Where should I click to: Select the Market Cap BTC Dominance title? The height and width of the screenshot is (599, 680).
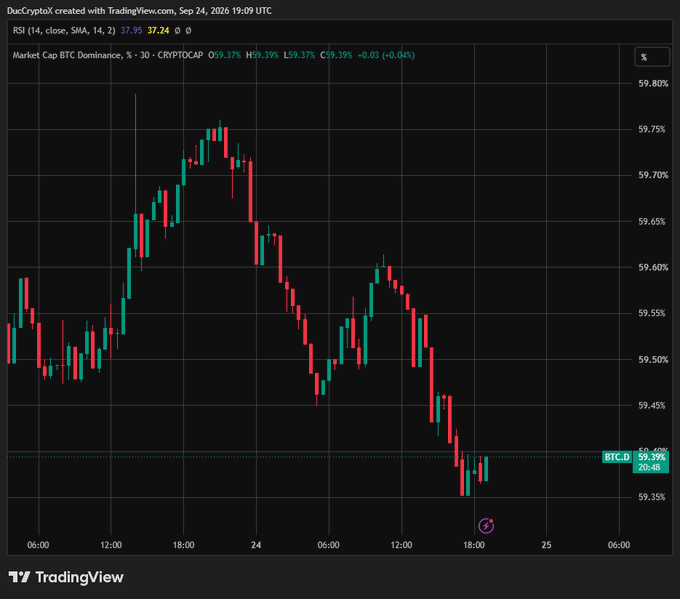pyautogui.click(x=72, y=55)
